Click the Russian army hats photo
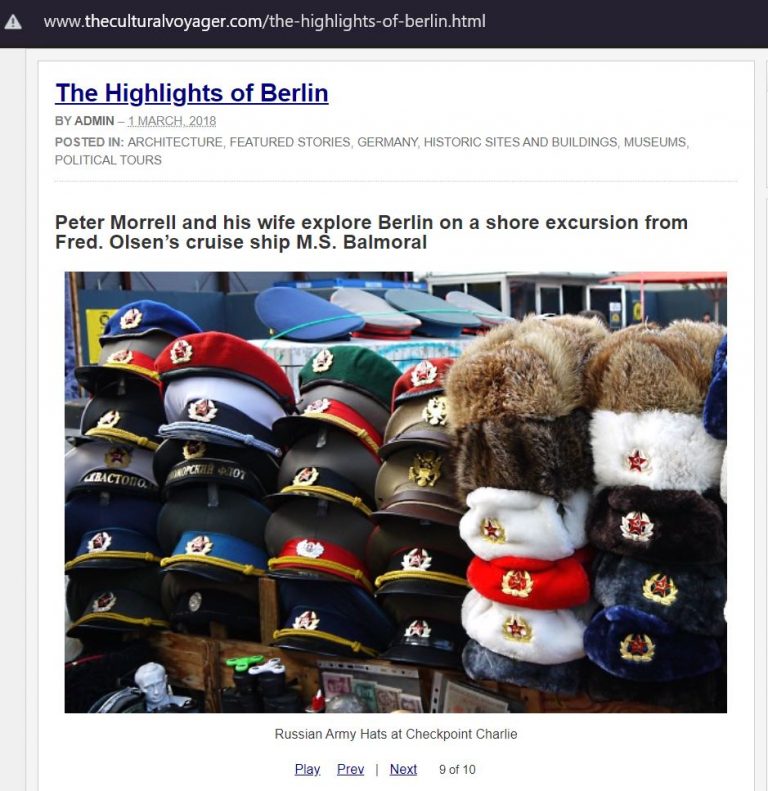Viewport: 768px width, 791px height. point(396,492)
